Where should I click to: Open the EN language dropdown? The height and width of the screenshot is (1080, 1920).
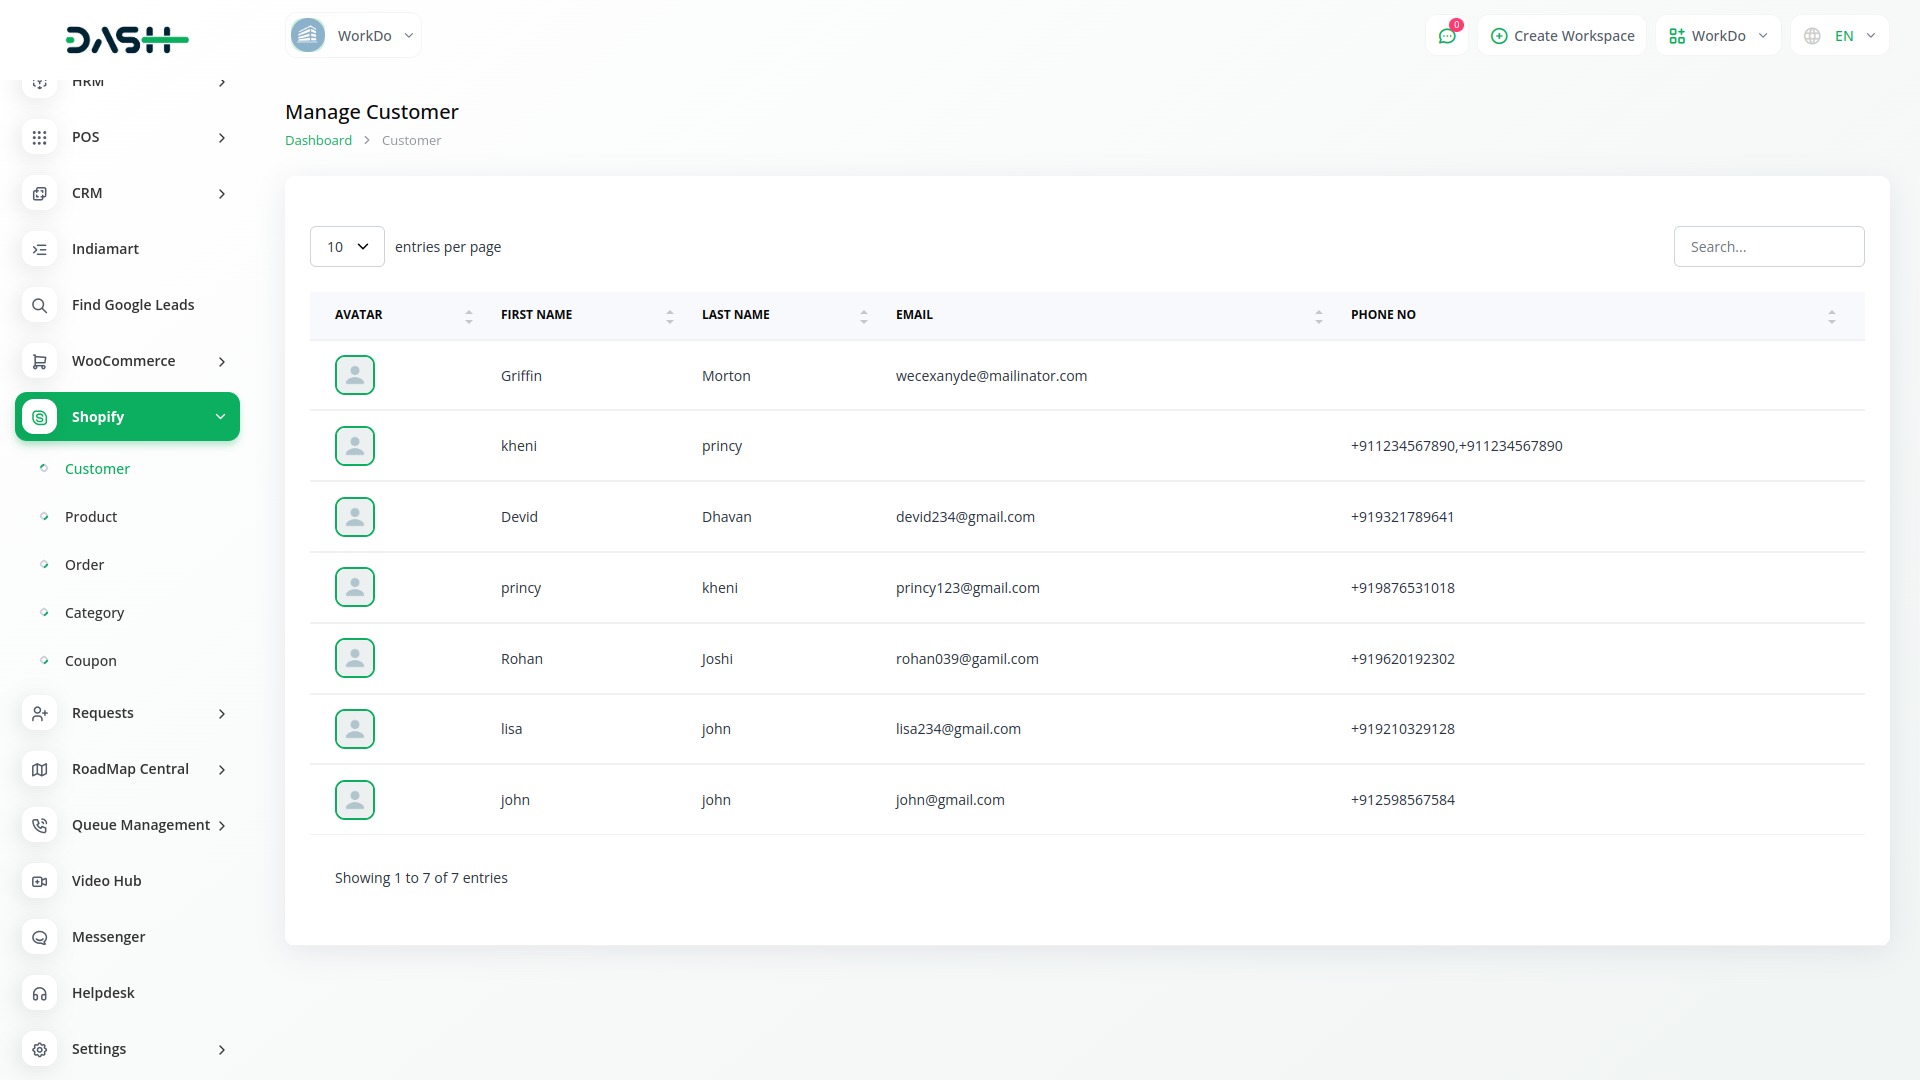click(1843, 36)
